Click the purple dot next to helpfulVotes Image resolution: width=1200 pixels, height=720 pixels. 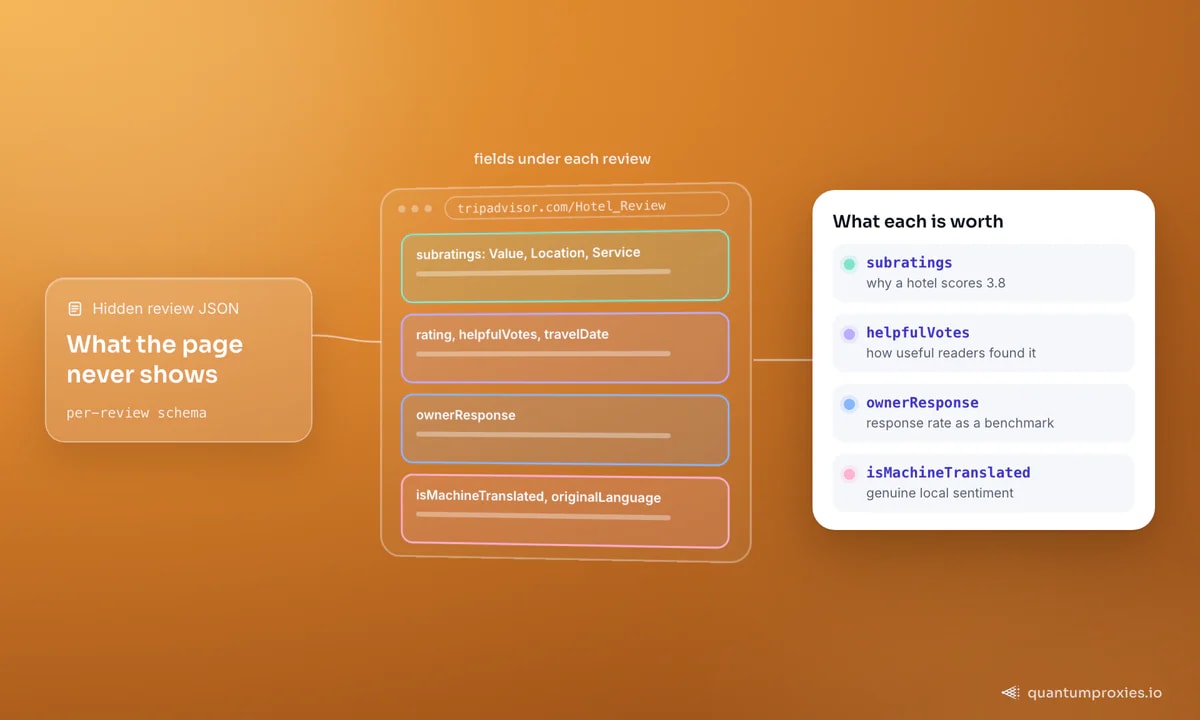click(849, 334)
